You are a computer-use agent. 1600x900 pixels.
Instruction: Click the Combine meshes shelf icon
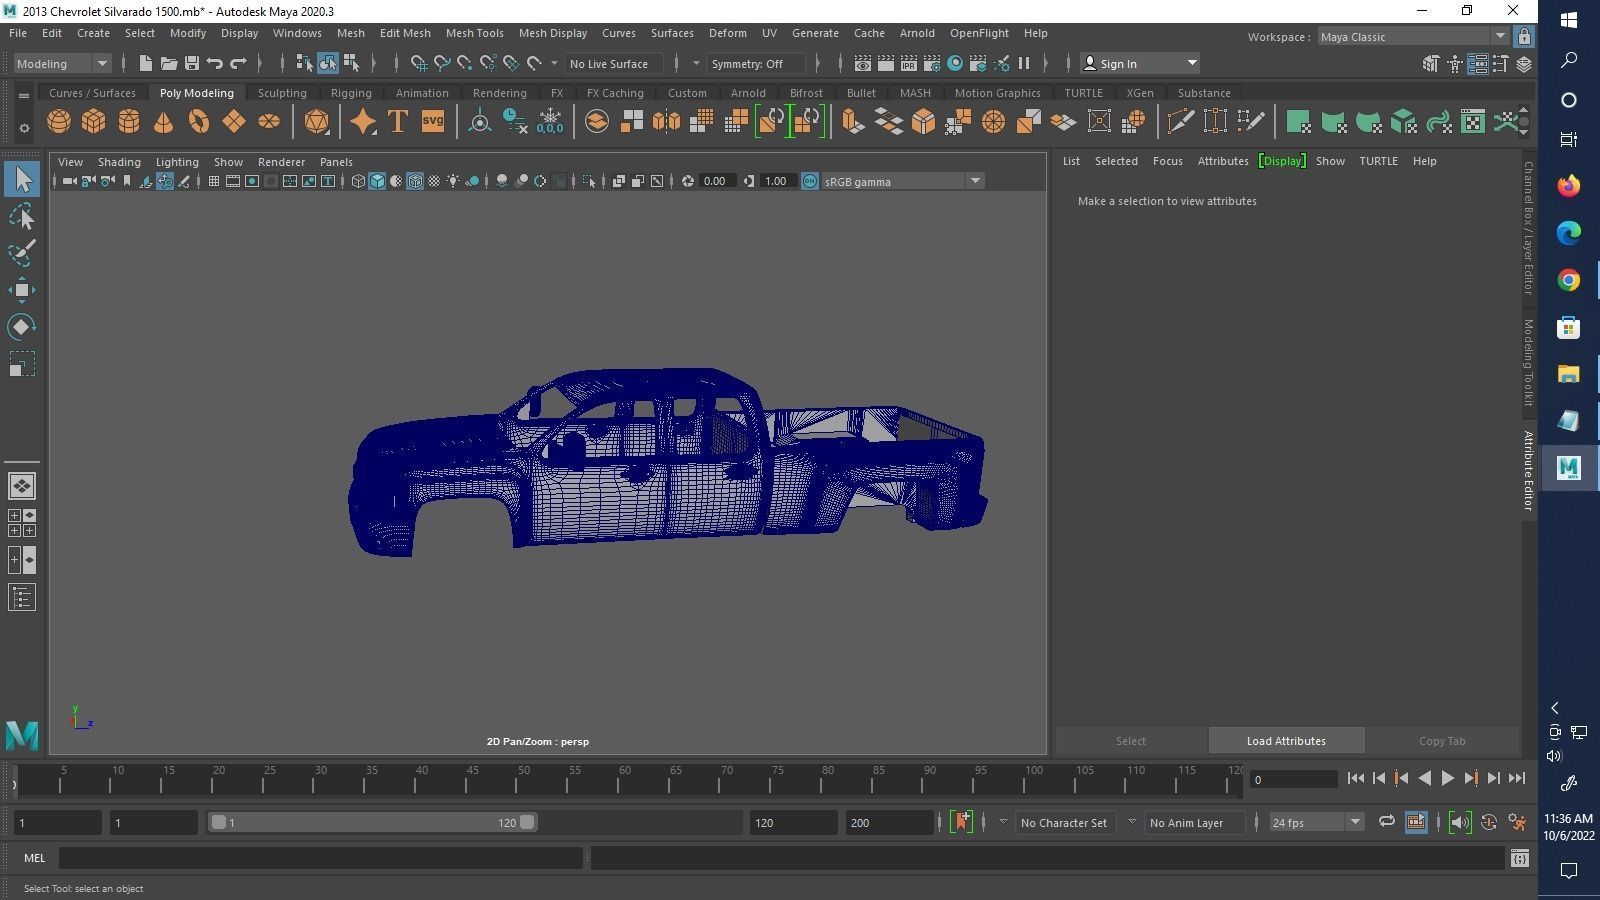(x=597, y=122)
